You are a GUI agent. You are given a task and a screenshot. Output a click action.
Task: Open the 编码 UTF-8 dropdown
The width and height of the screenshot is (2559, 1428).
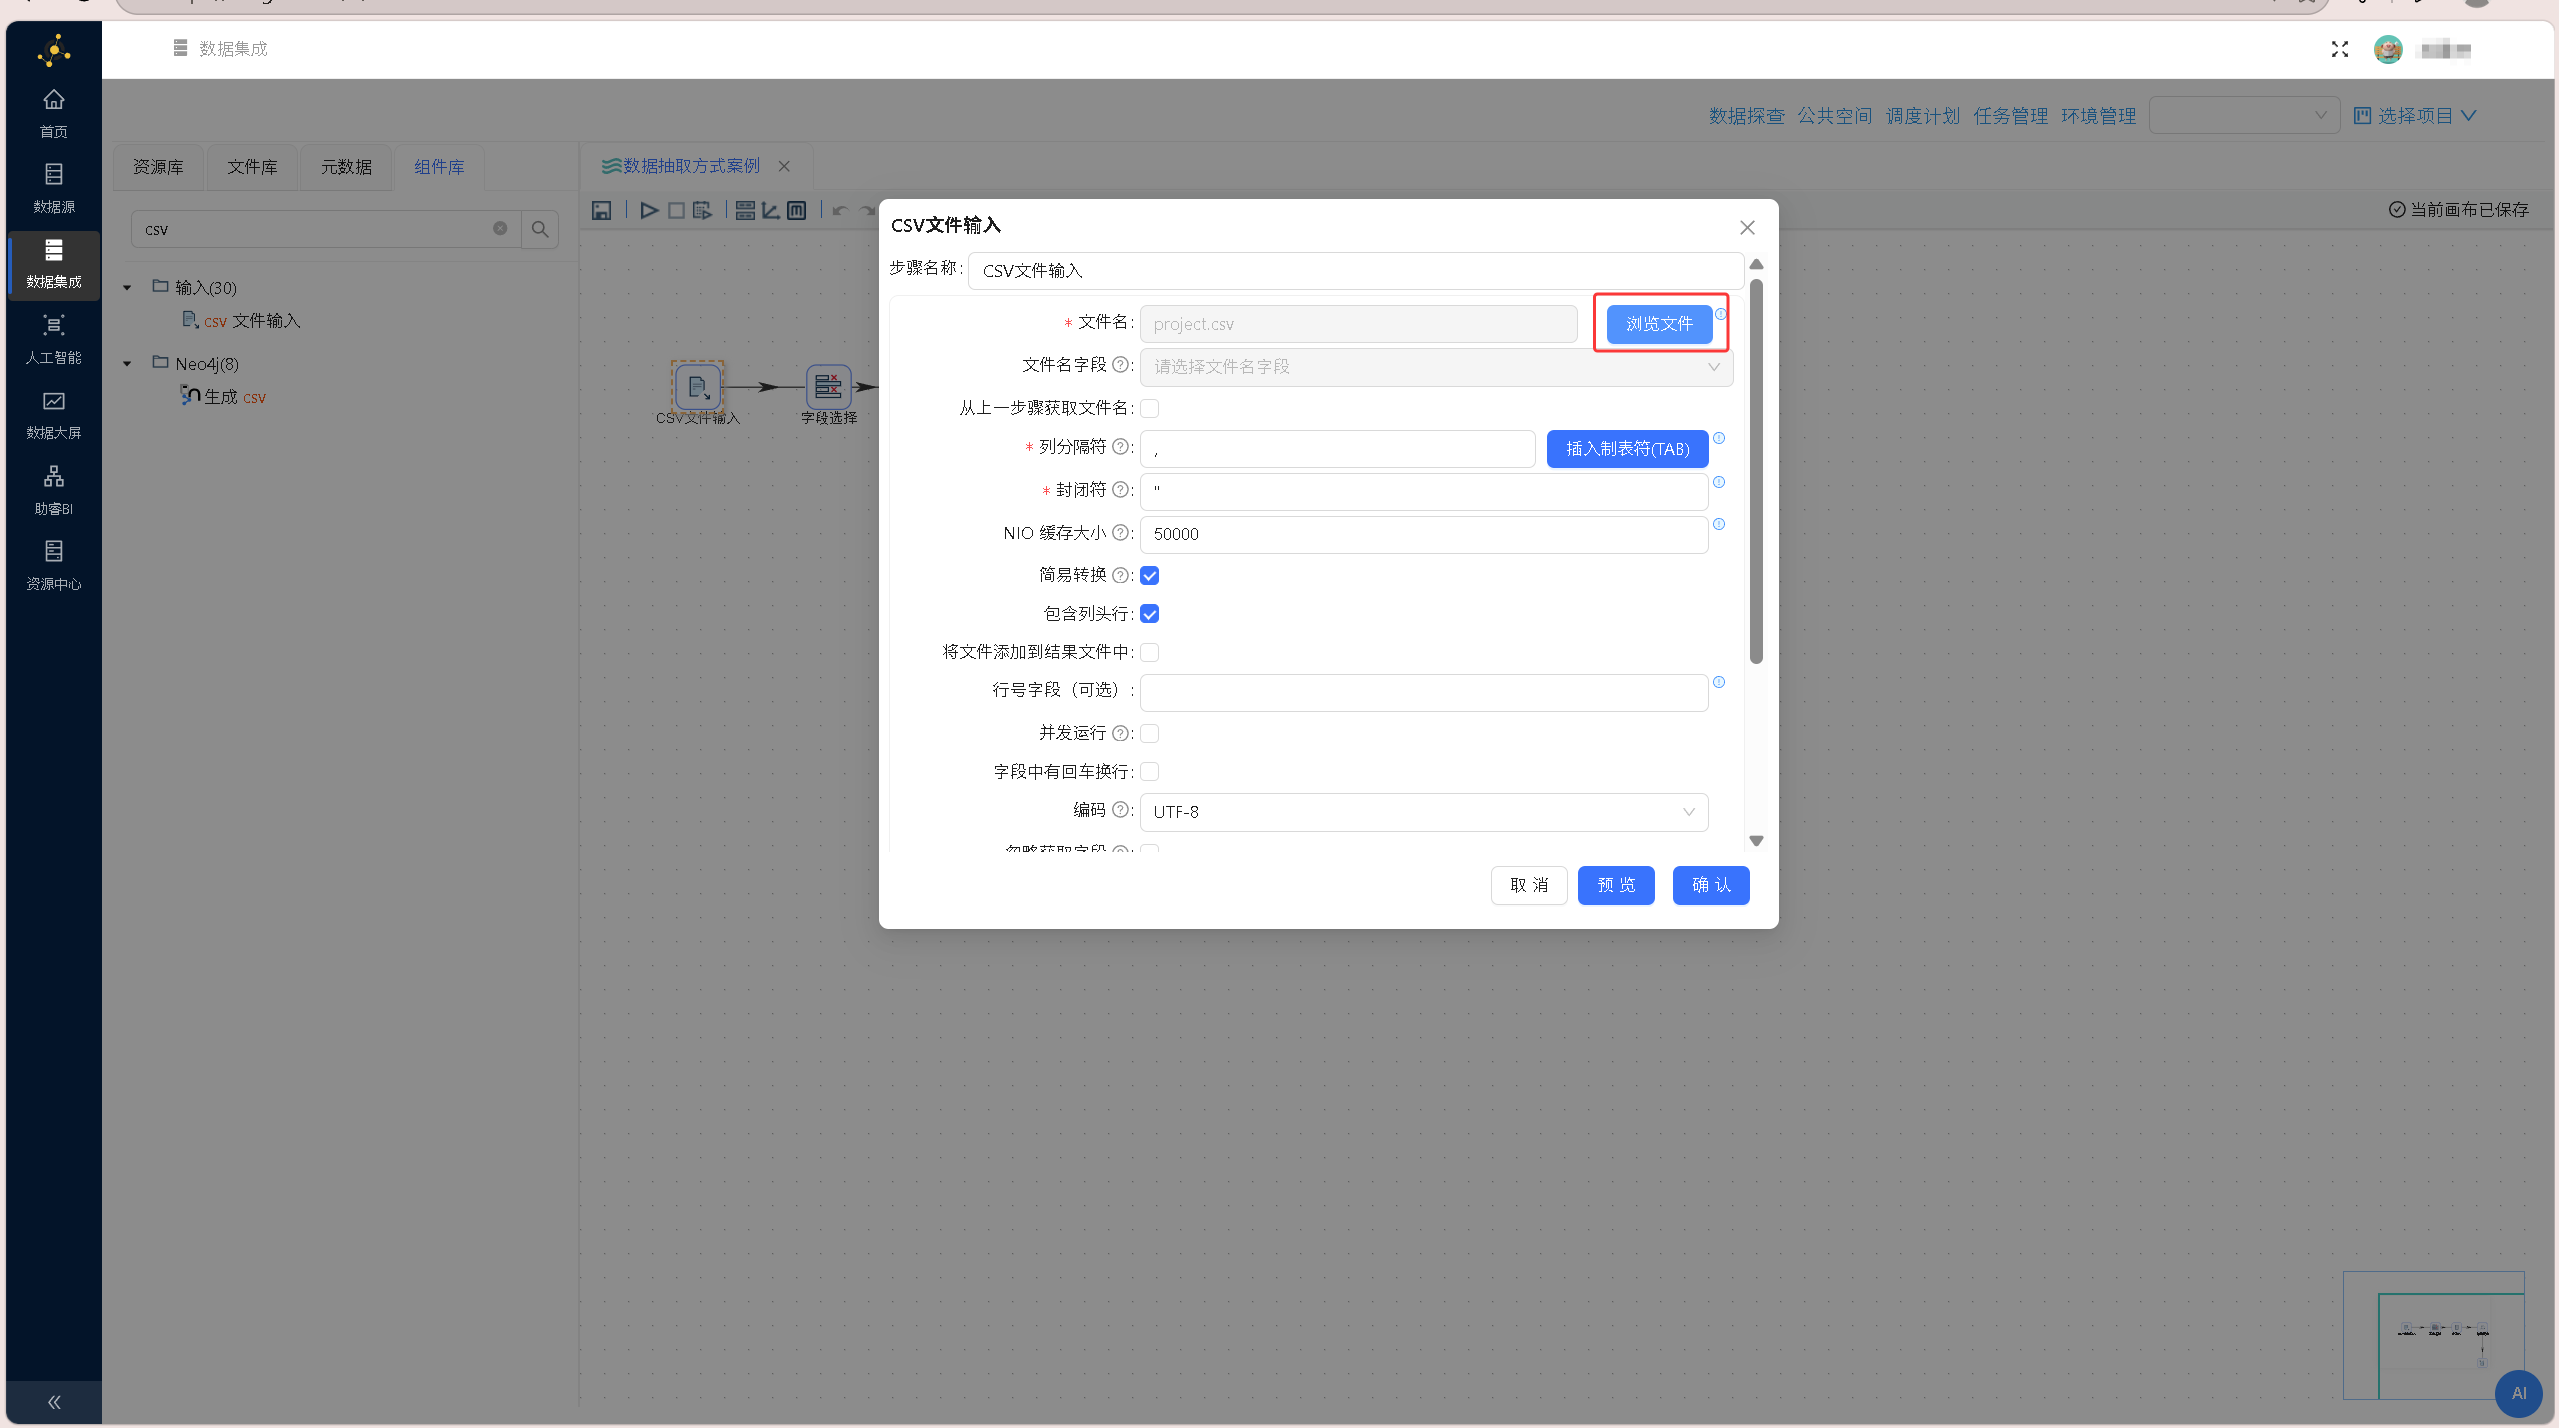(x=1424, y=812)
